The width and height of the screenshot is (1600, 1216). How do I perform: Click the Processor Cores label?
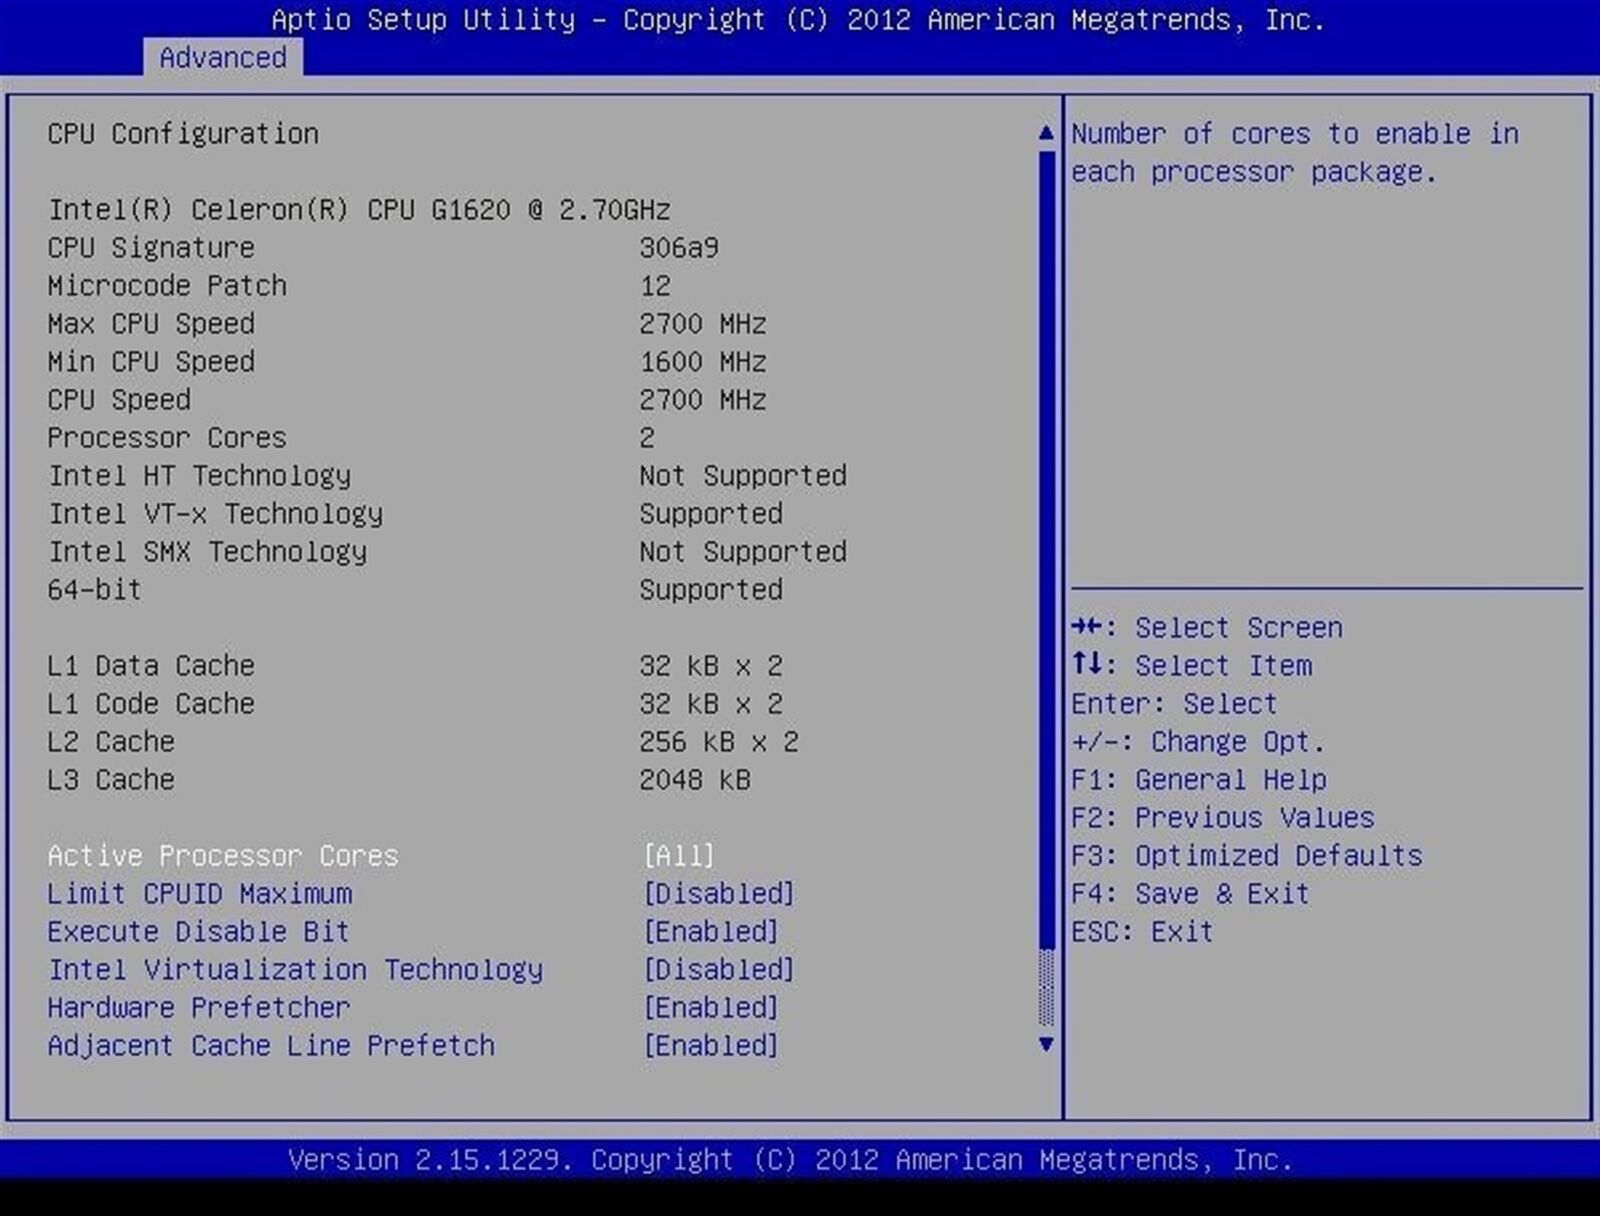(x=167, y=438)
